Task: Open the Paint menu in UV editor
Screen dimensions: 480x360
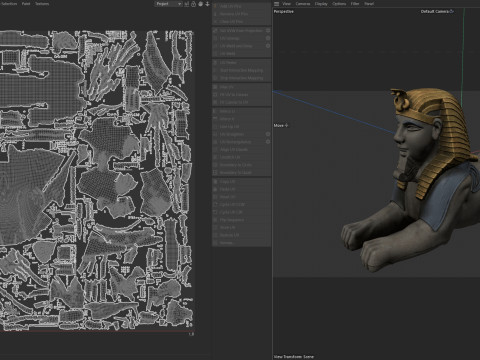Action: 26,4
